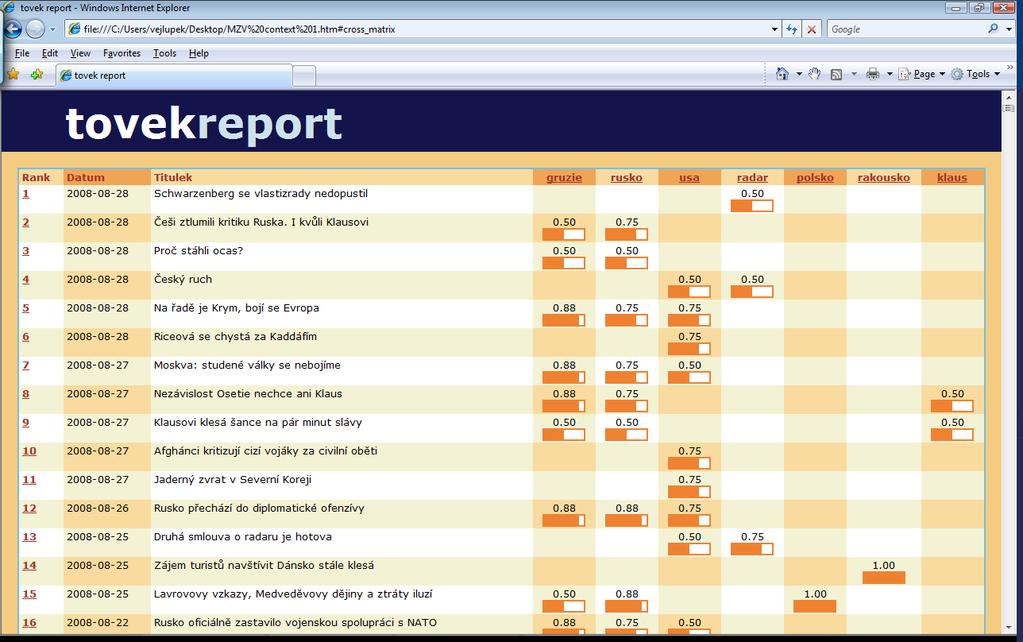
Task: Click the Home icon in command bar
Action: 782,74
